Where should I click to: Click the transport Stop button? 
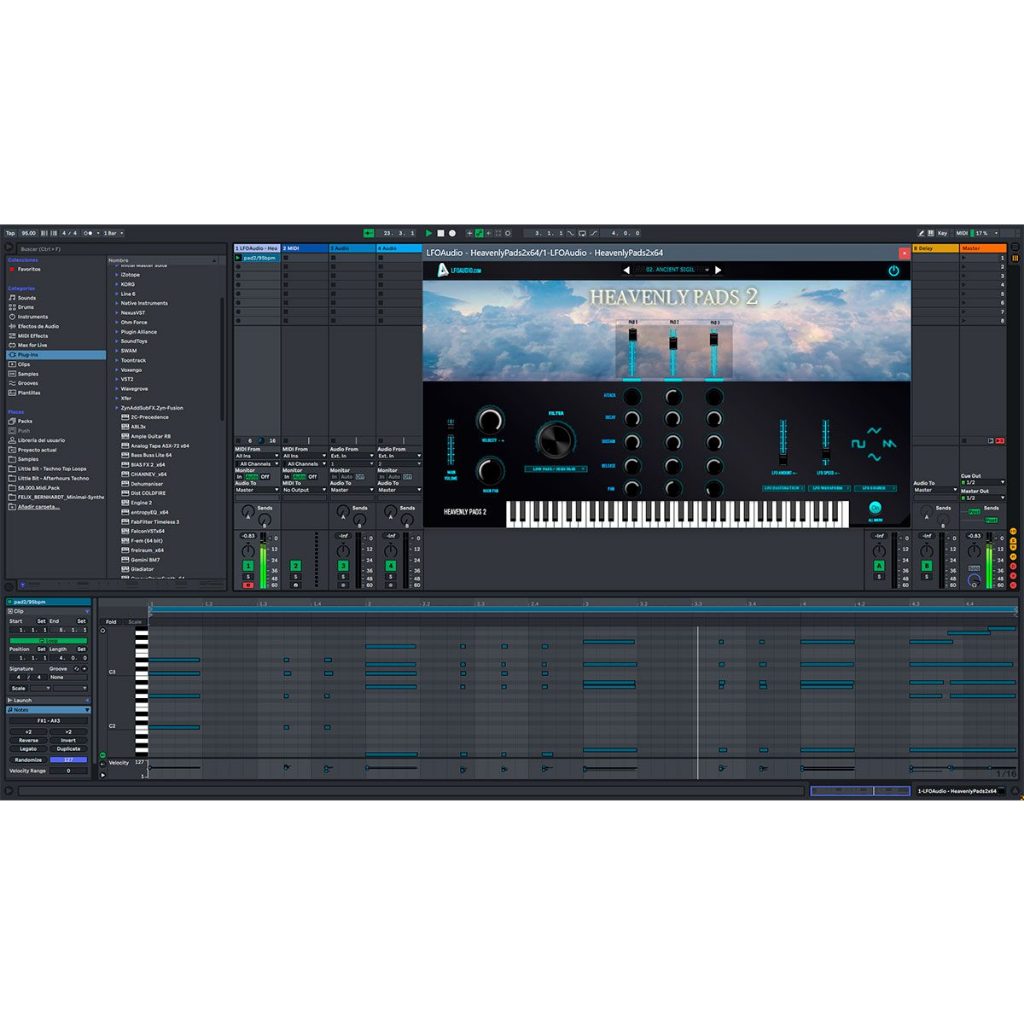(440, 233)
